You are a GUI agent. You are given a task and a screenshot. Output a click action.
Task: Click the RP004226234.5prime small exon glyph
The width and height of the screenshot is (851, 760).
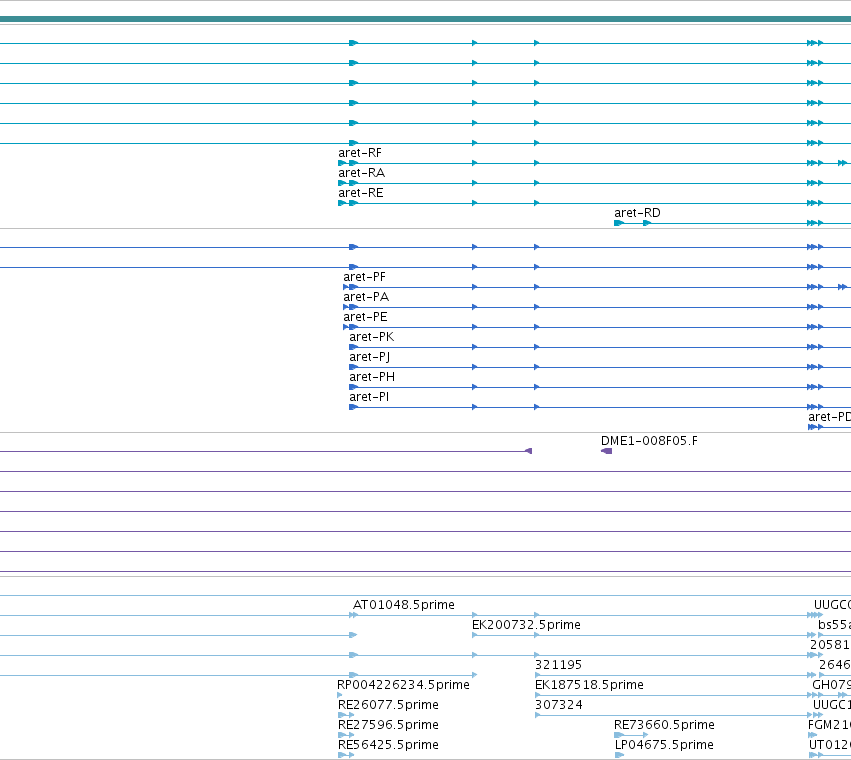point(340,695)
